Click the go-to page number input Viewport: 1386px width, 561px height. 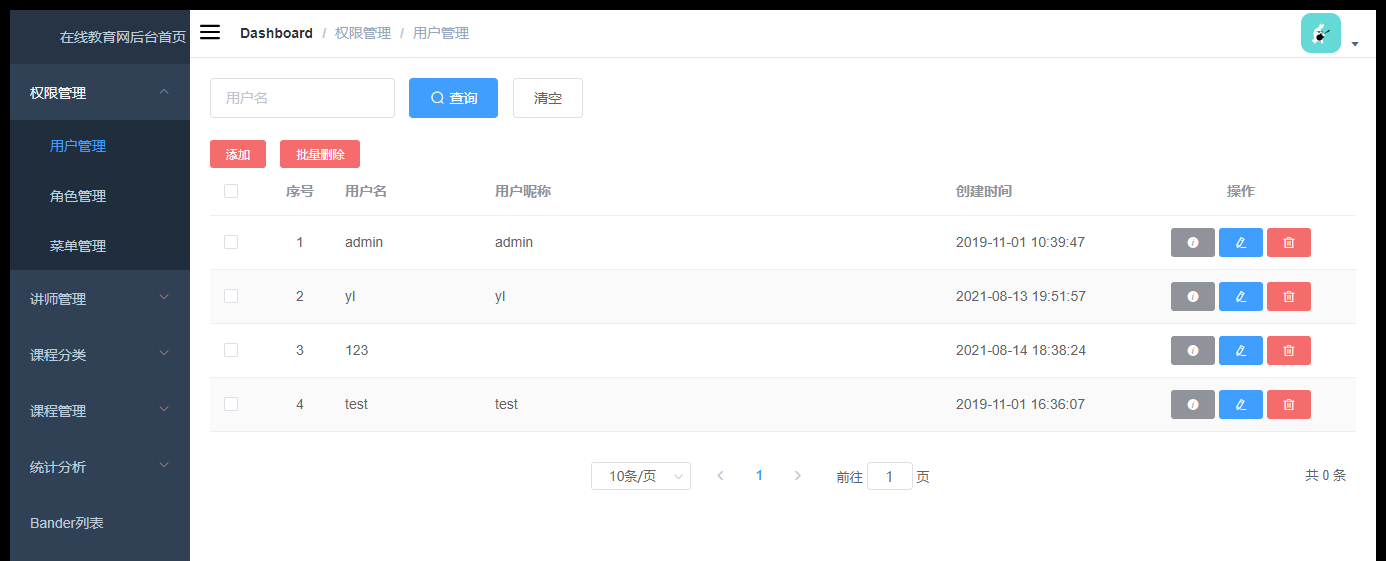point(890,476)
